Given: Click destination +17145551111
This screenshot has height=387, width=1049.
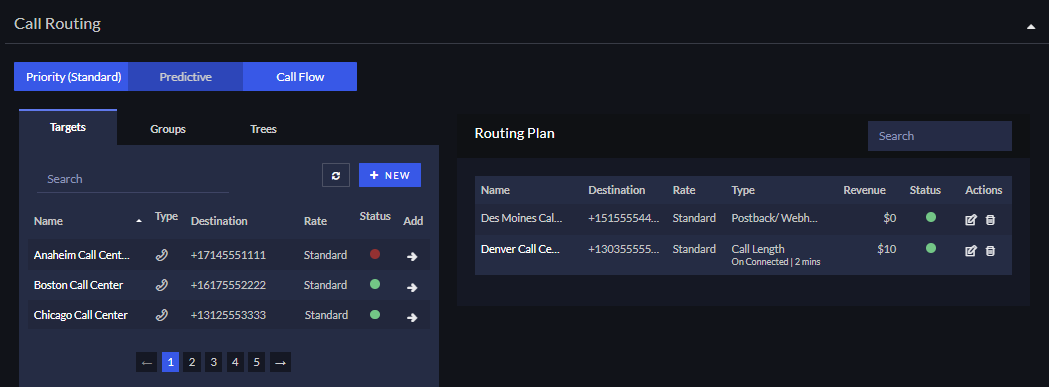Looking at the screenshot, I should pyautogui.click(x=228, y=255).
